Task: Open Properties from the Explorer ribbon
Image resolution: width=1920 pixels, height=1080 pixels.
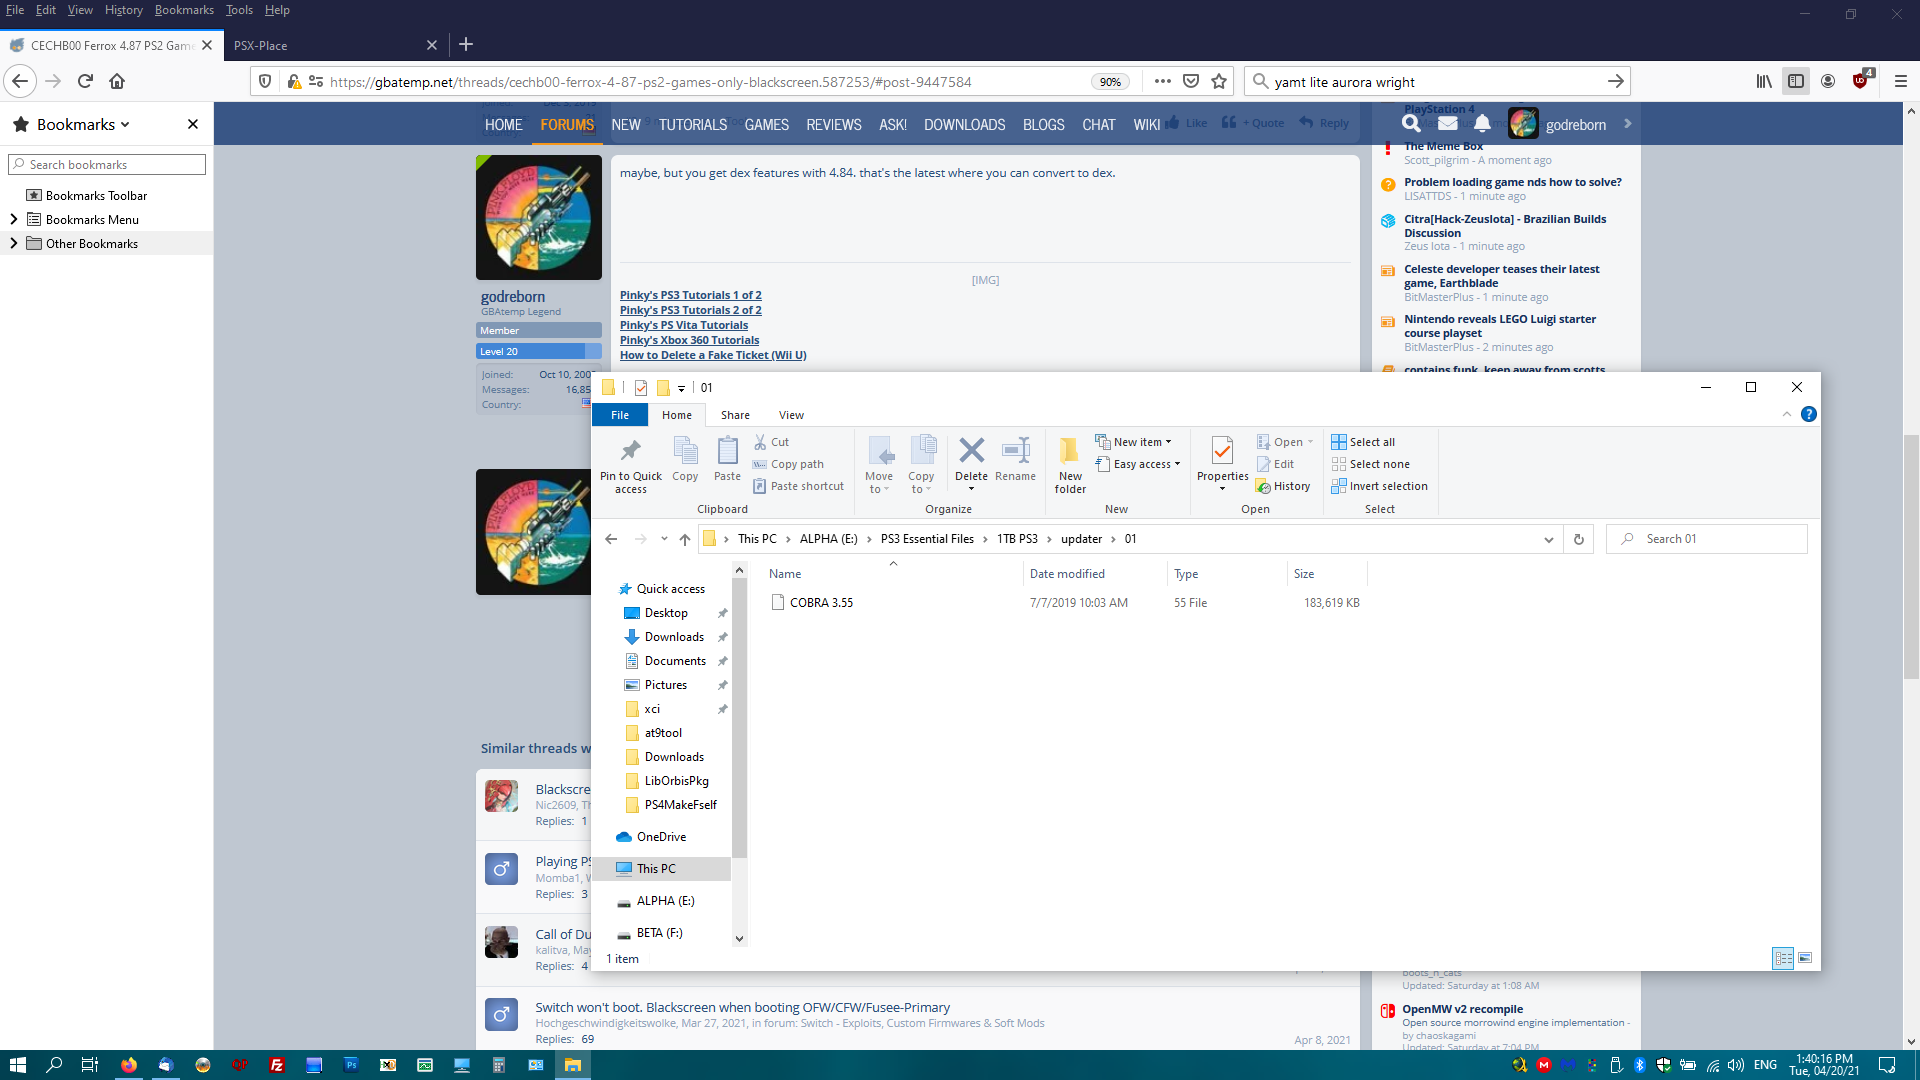Action: [x=1222, y=463]
